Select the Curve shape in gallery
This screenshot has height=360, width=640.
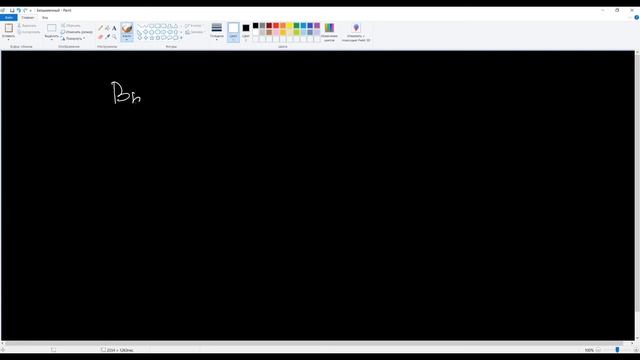[145, 26]
